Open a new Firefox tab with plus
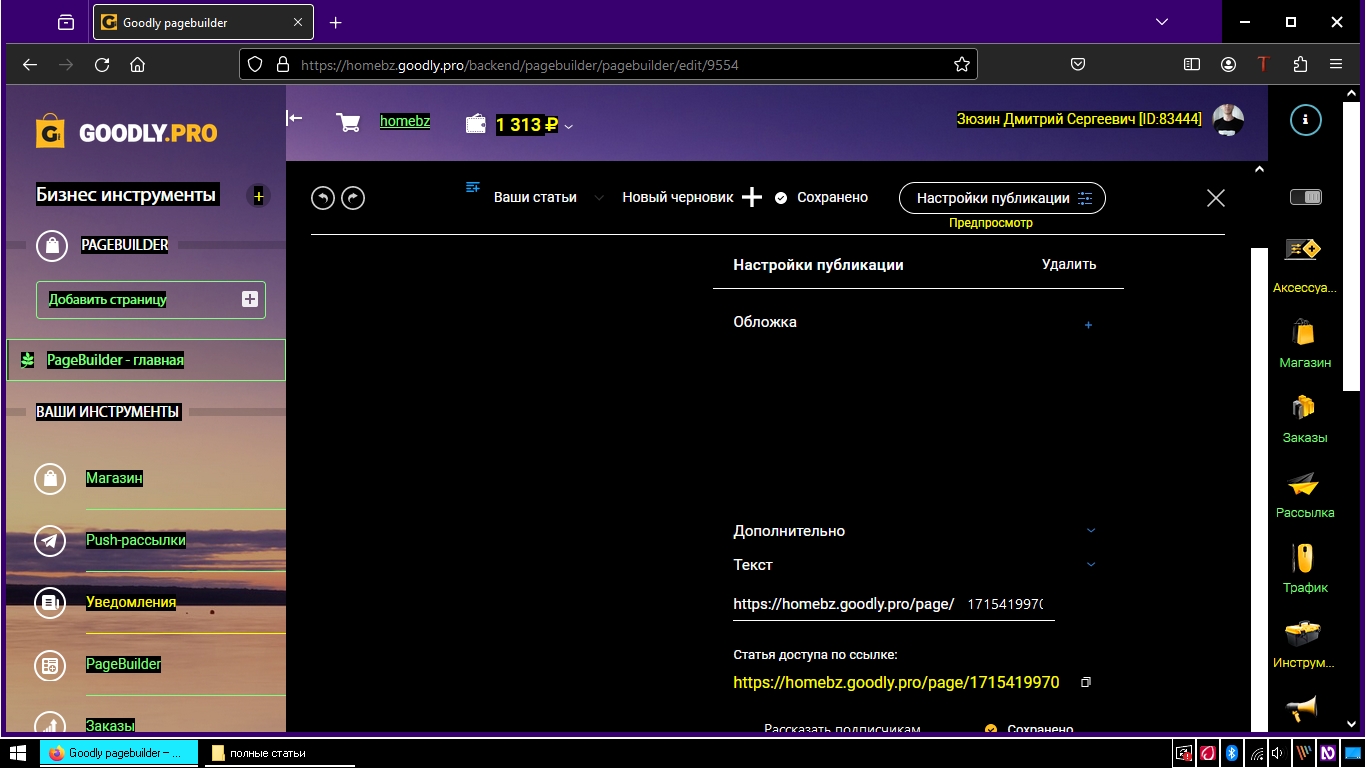 tap(336, 22)
